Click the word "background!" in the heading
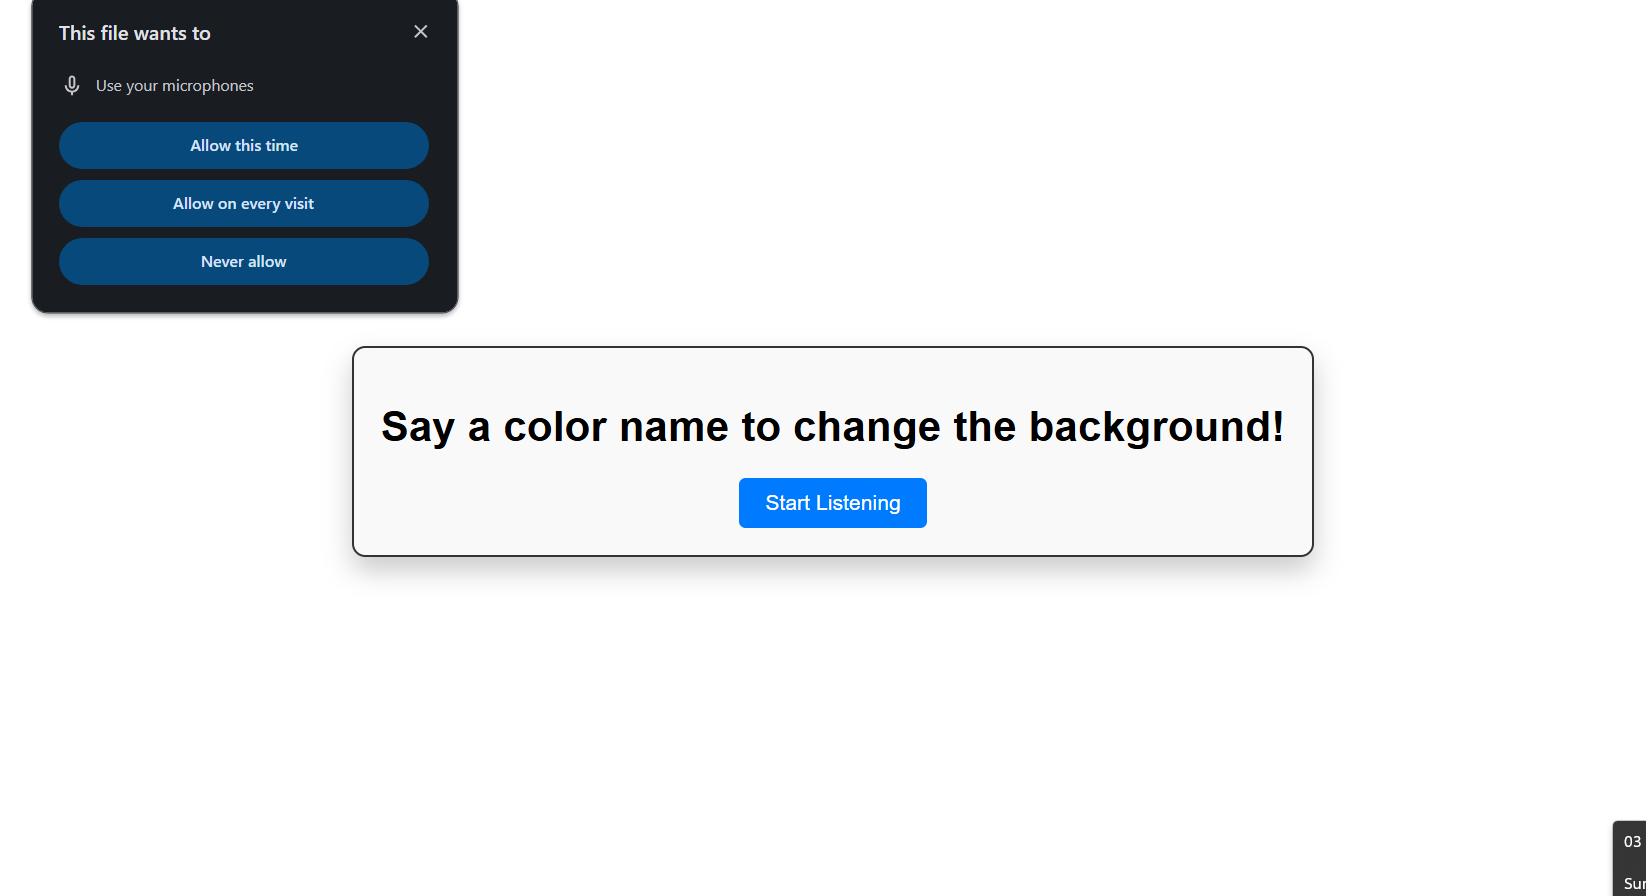The image size is (1646, 896). point(1156,427)
